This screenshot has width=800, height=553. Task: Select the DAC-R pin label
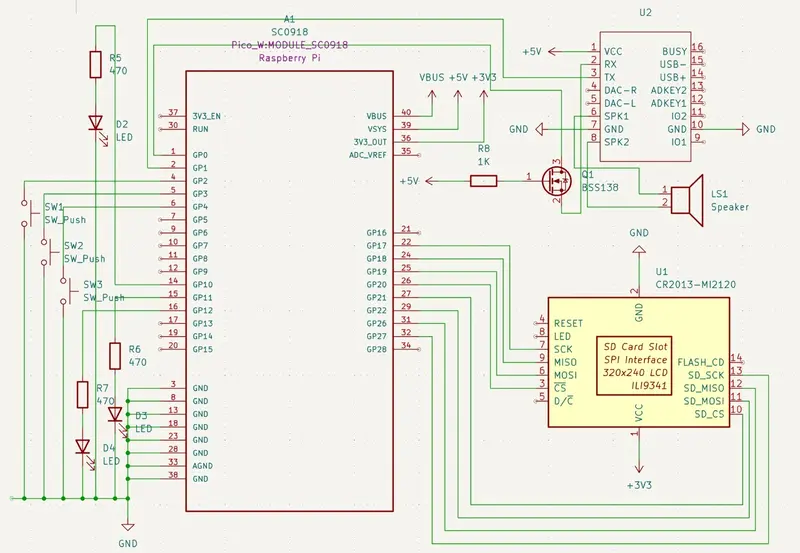coord(620,90)
